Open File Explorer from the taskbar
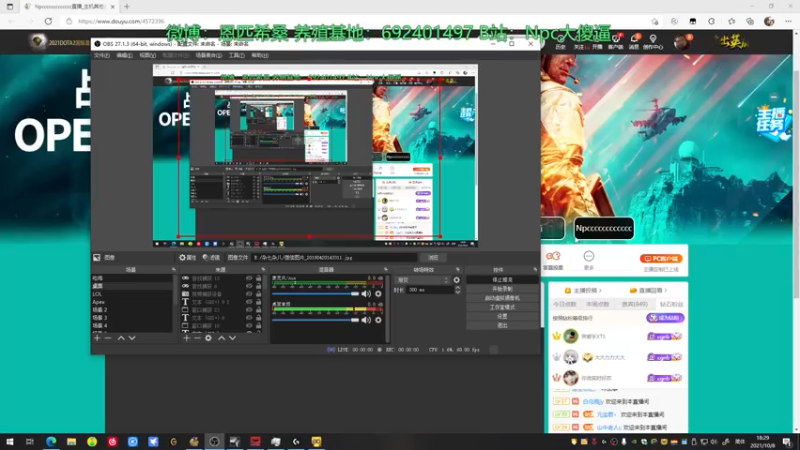This screenshot has height=450, width=800. coord(71,442)
